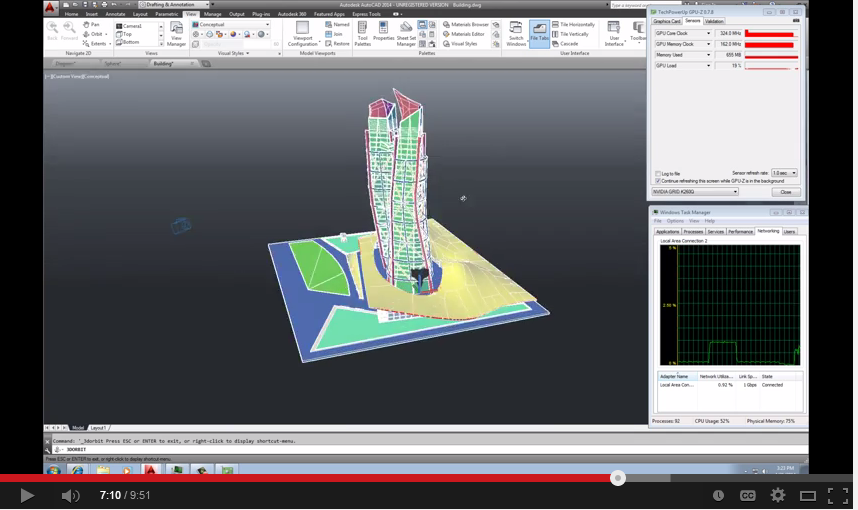Enable the Log to file checkbox

click(x=658, y=173)
